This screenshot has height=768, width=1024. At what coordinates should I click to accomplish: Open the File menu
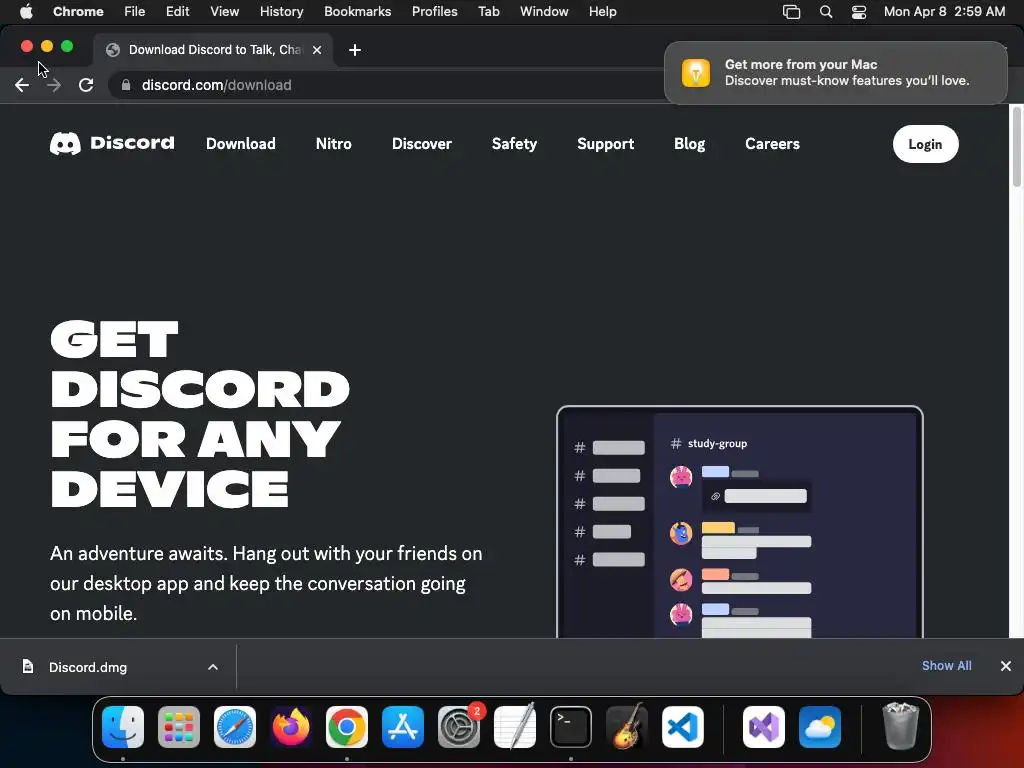(135, 11)
